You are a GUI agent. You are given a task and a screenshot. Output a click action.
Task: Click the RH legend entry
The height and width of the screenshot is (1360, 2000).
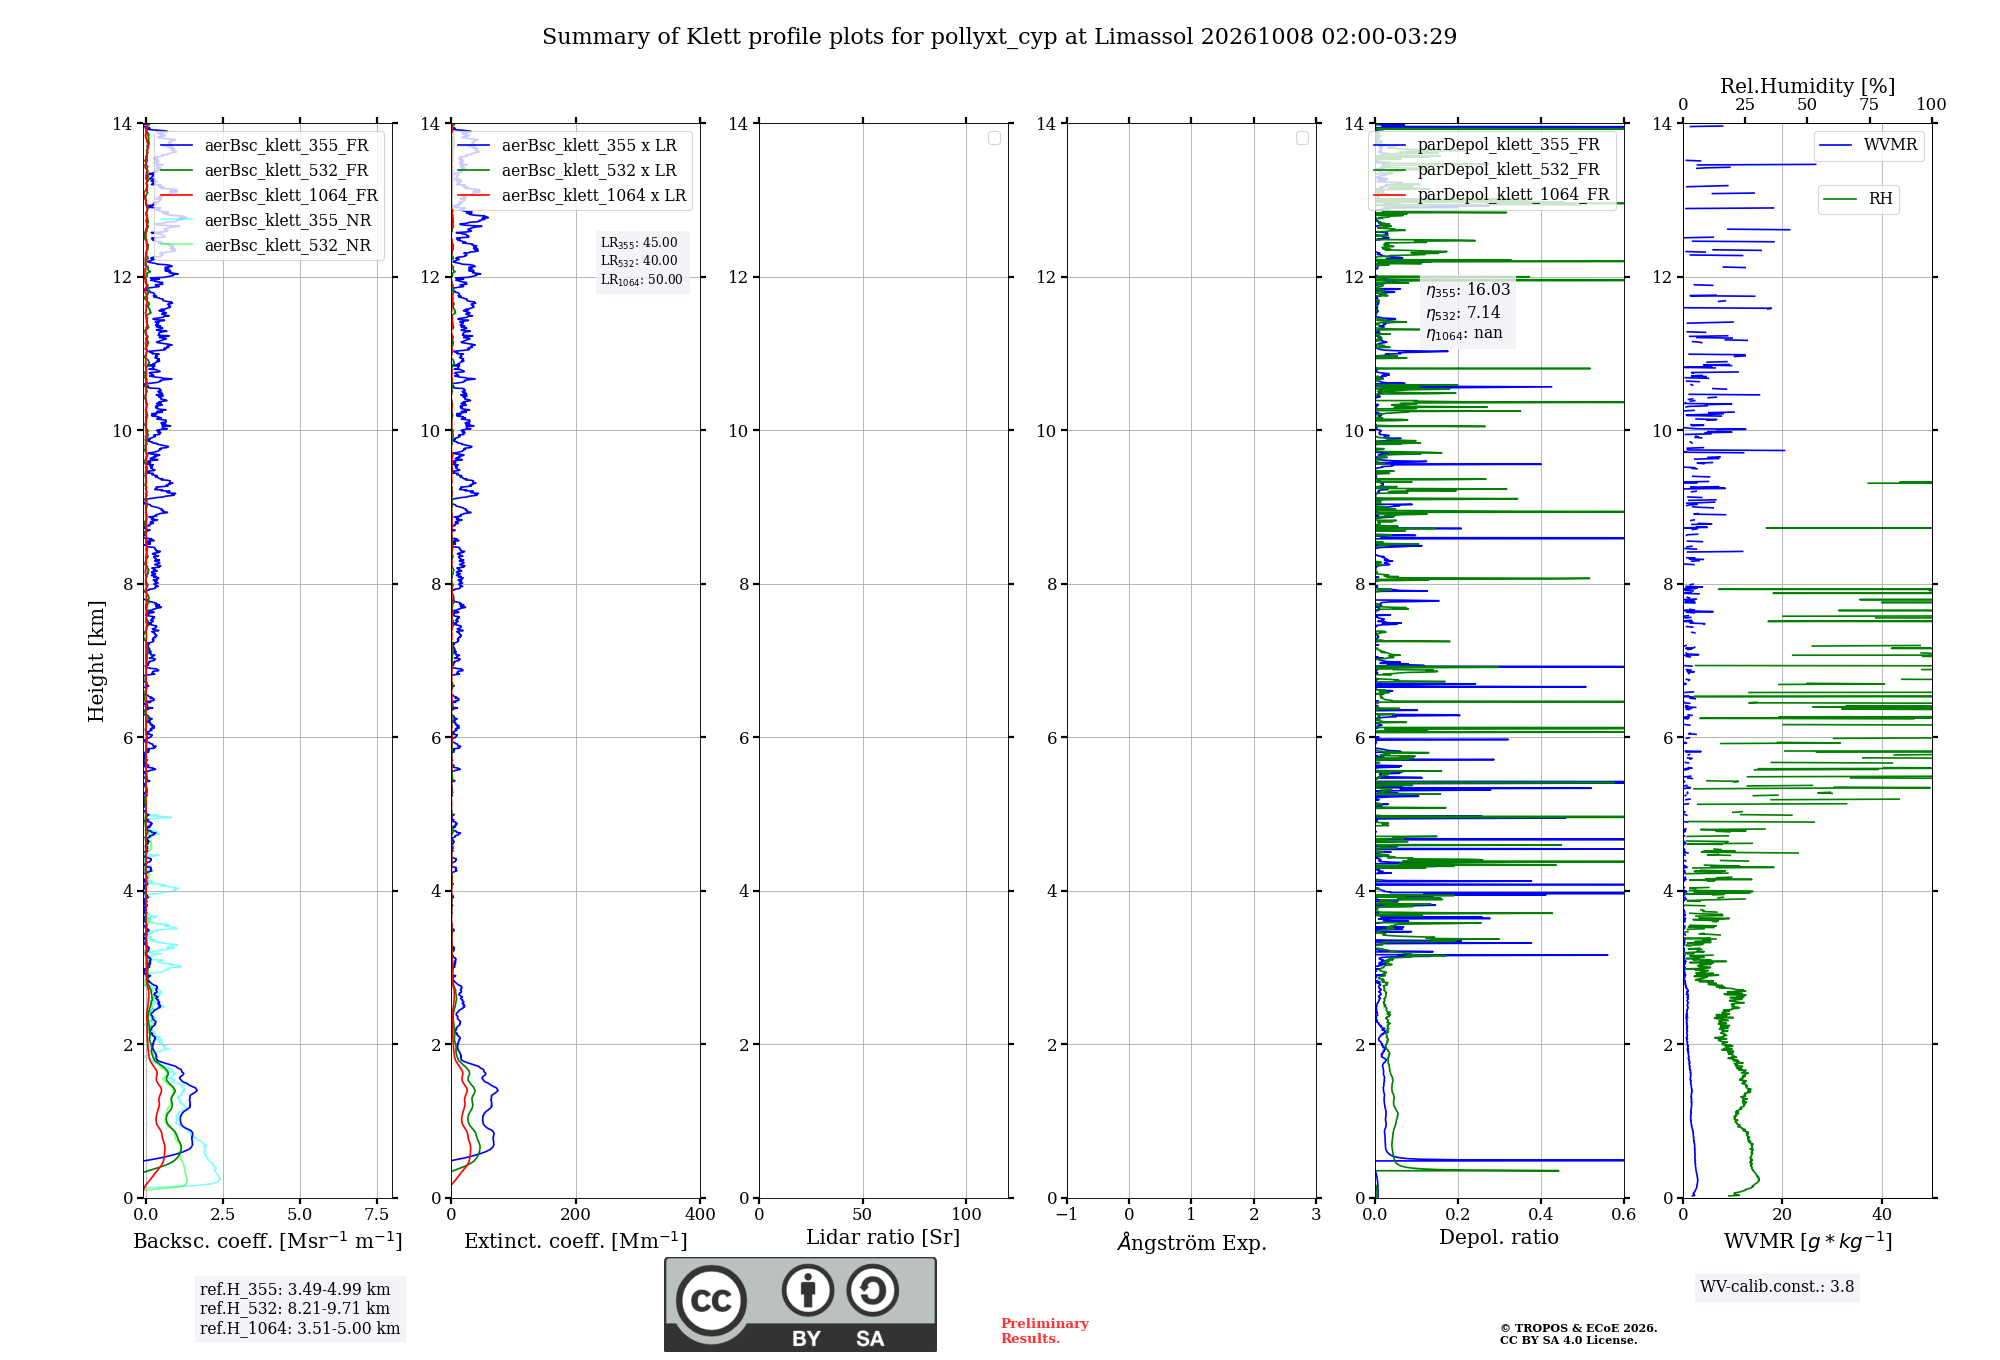click(x=1858, y=199)
